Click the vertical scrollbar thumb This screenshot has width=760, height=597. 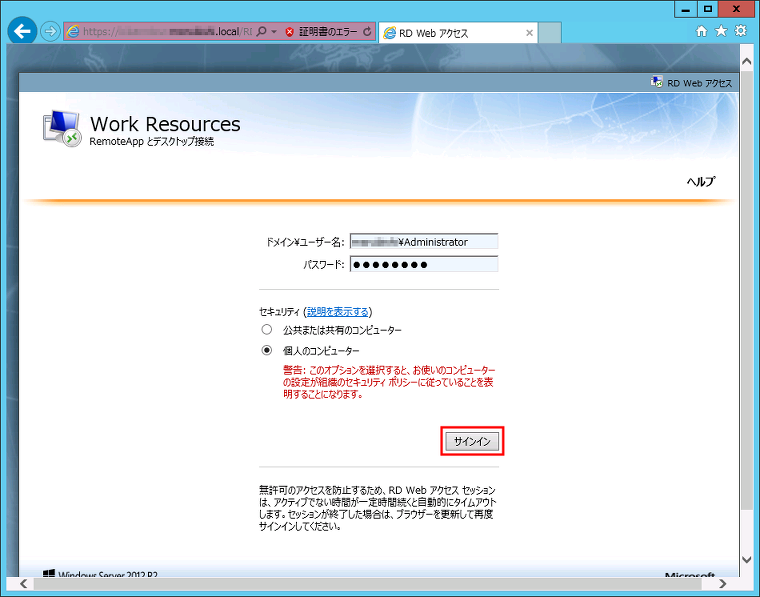click(746, 289)
